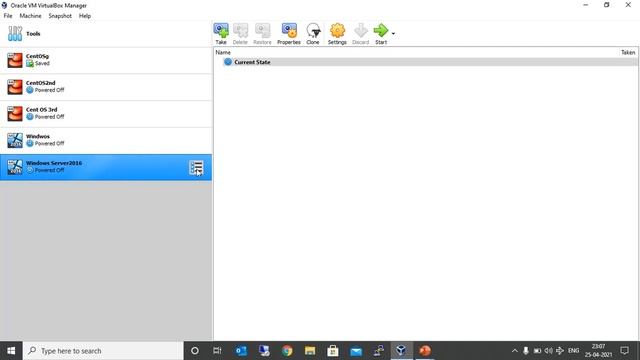Click the Taken column header
Screen dimensions: 640x360
pyautogui.click(x=628, y=53)
